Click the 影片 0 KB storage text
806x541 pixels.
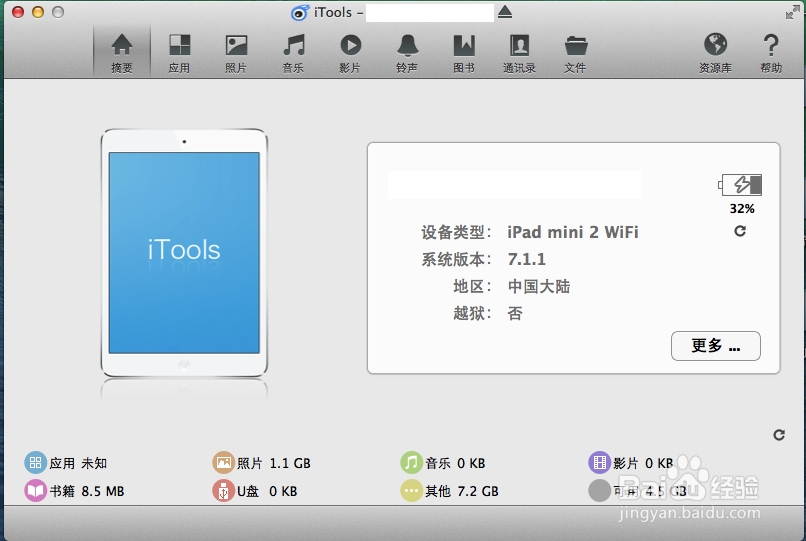[643, 463]
